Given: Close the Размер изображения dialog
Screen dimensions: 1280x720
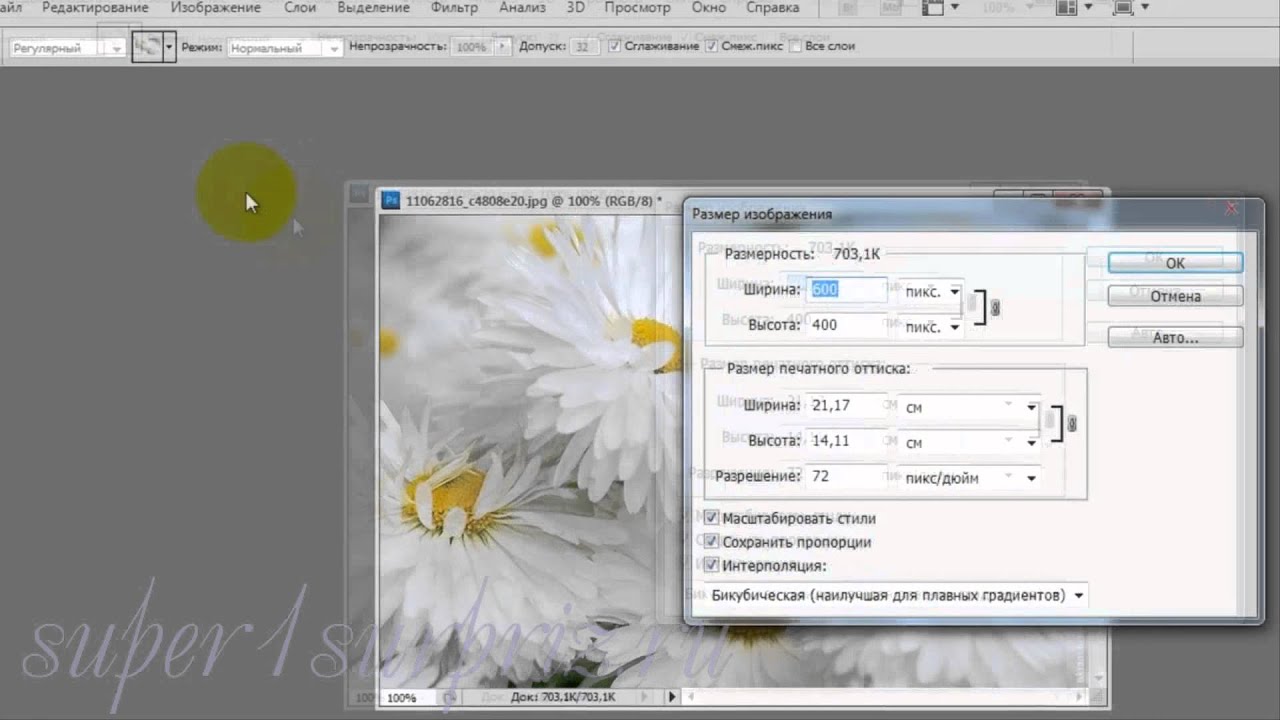Looking at the screenshot, I should coord(1231,209).
